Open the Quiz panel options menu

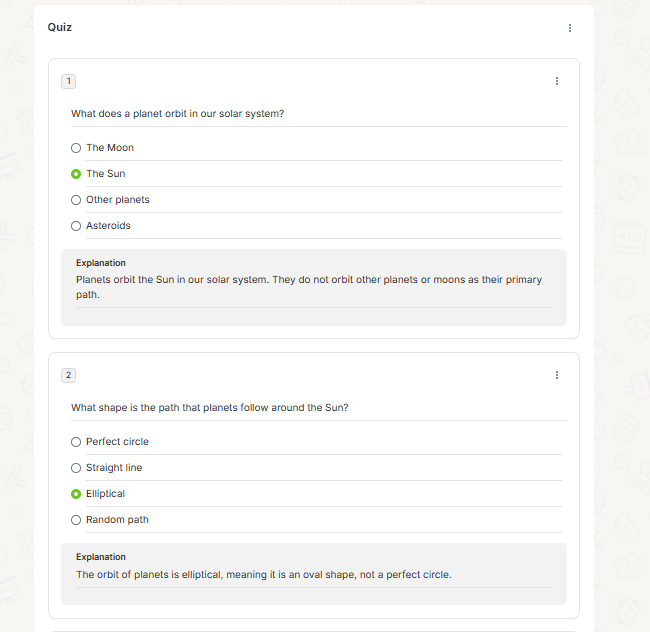coord(570,28)
